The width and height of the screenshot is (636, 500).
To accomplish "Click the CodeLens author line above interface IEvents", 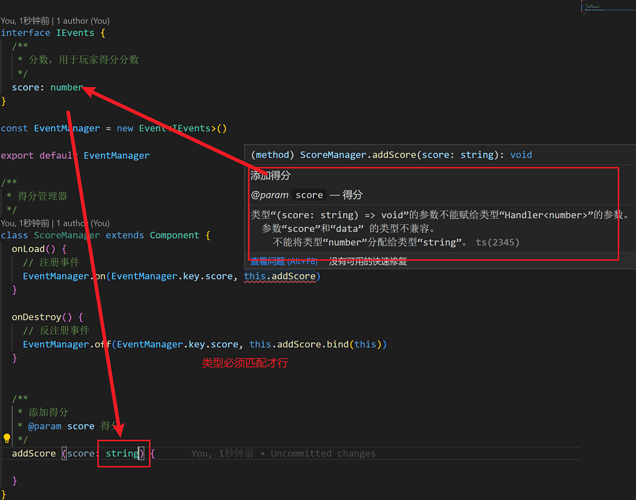I will (x=55, y=21).
